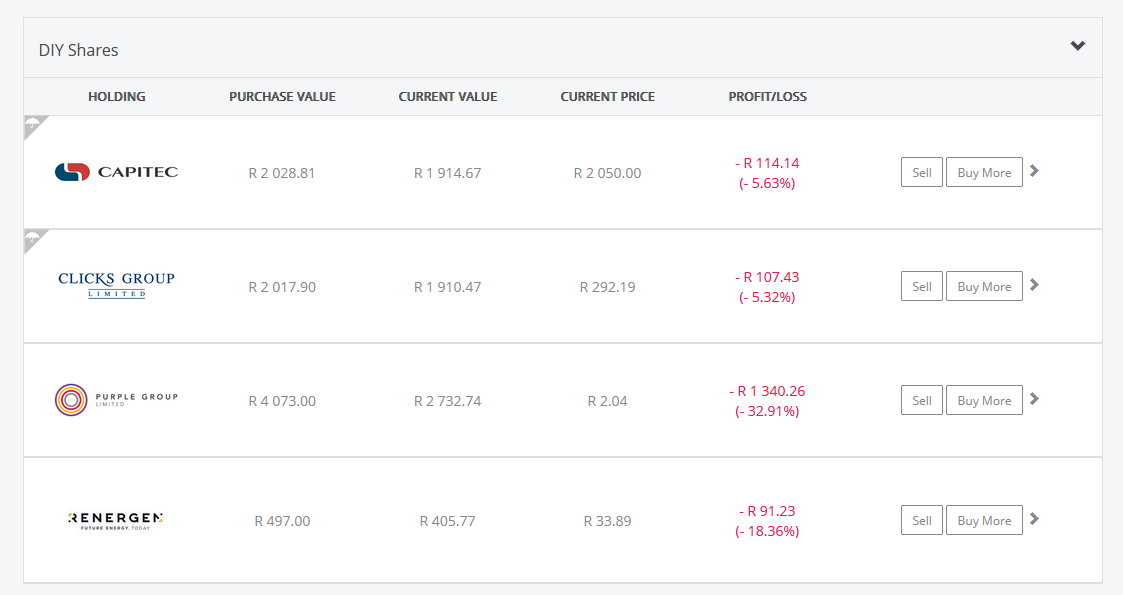Expand the Capitec row details arrow
Screen dimensions: 1123x595
coord(1035,170)
